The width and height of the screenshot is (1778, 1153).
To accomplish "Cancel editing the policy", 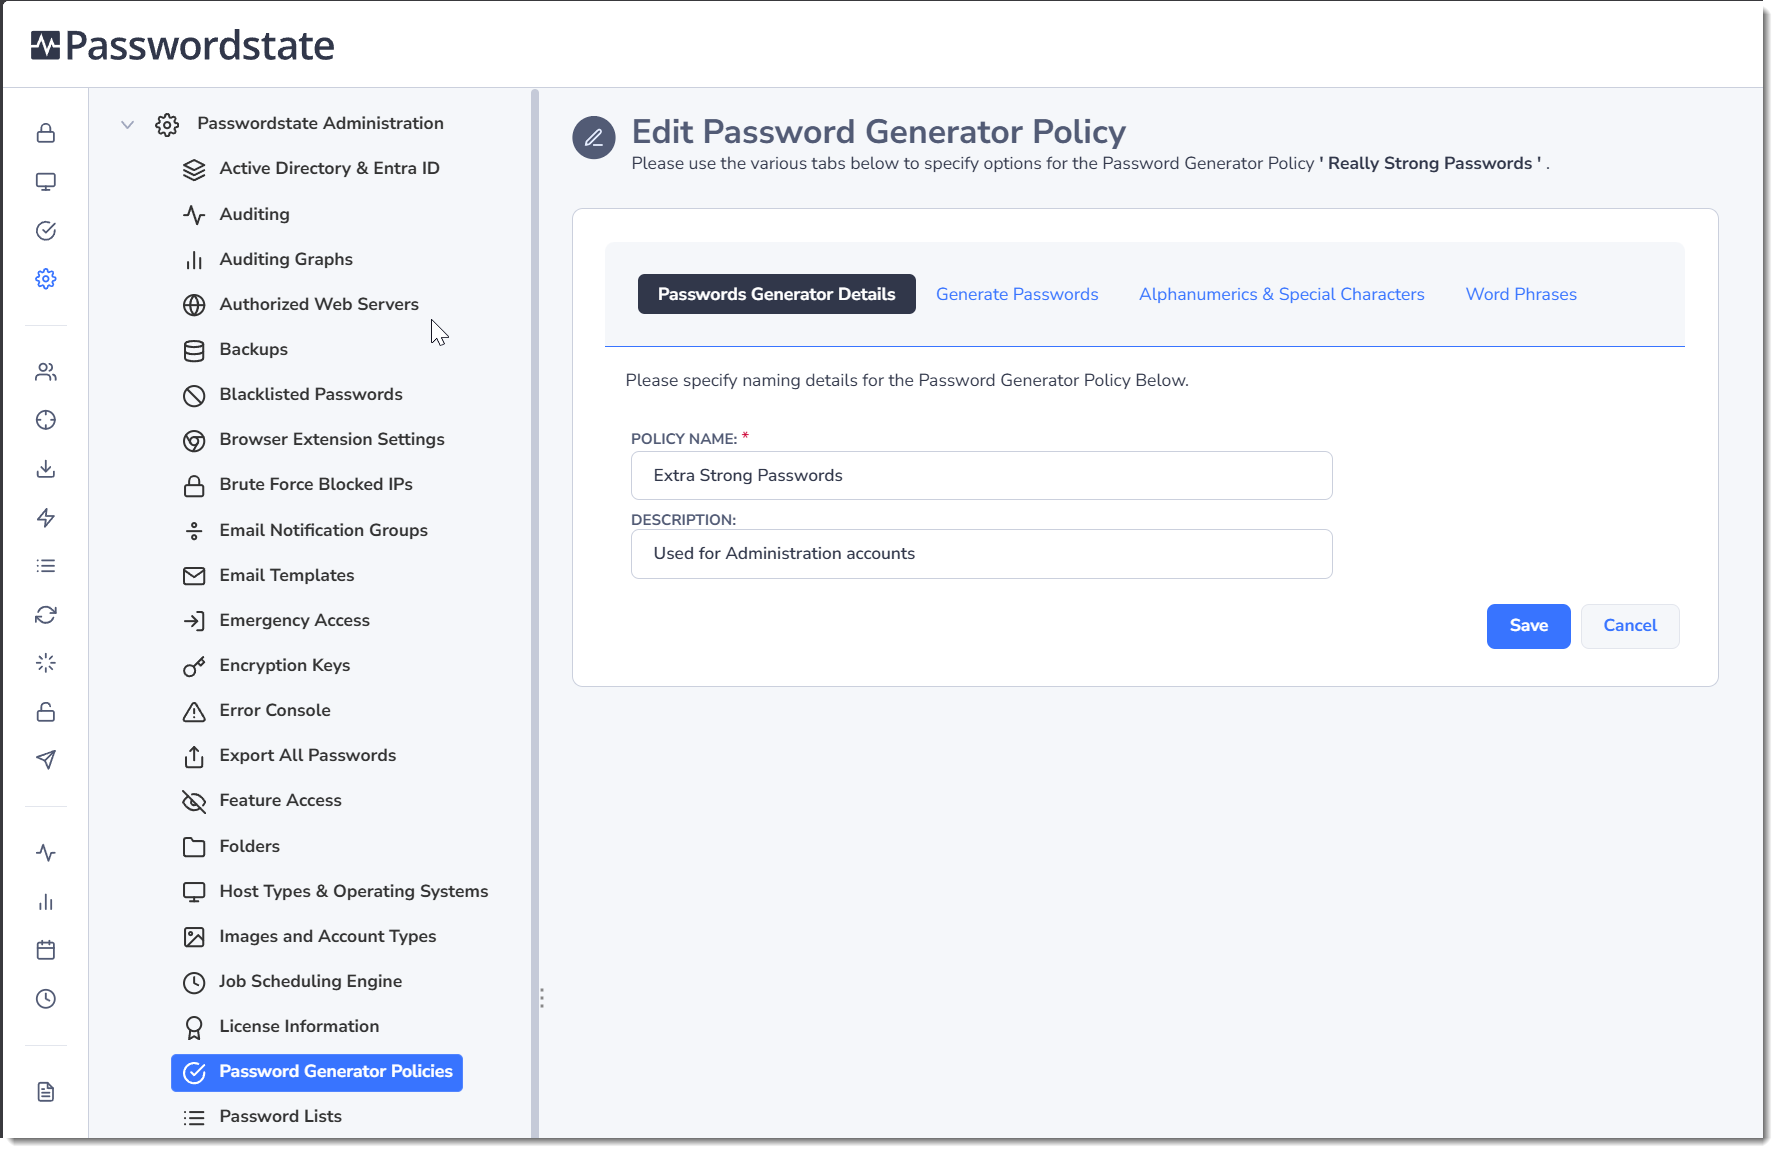I will pos(1630,626).
